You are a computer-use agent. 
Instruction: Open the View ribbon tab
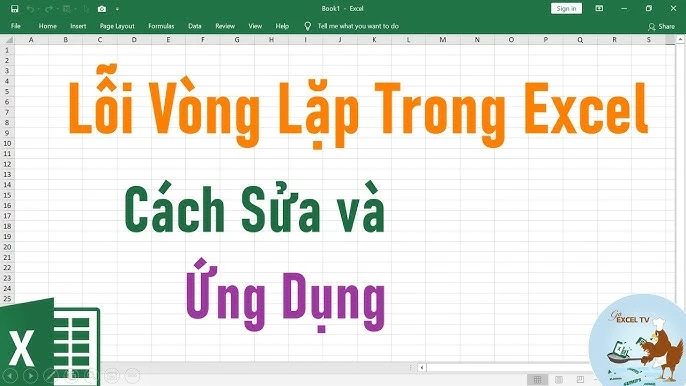pos(255,26)
